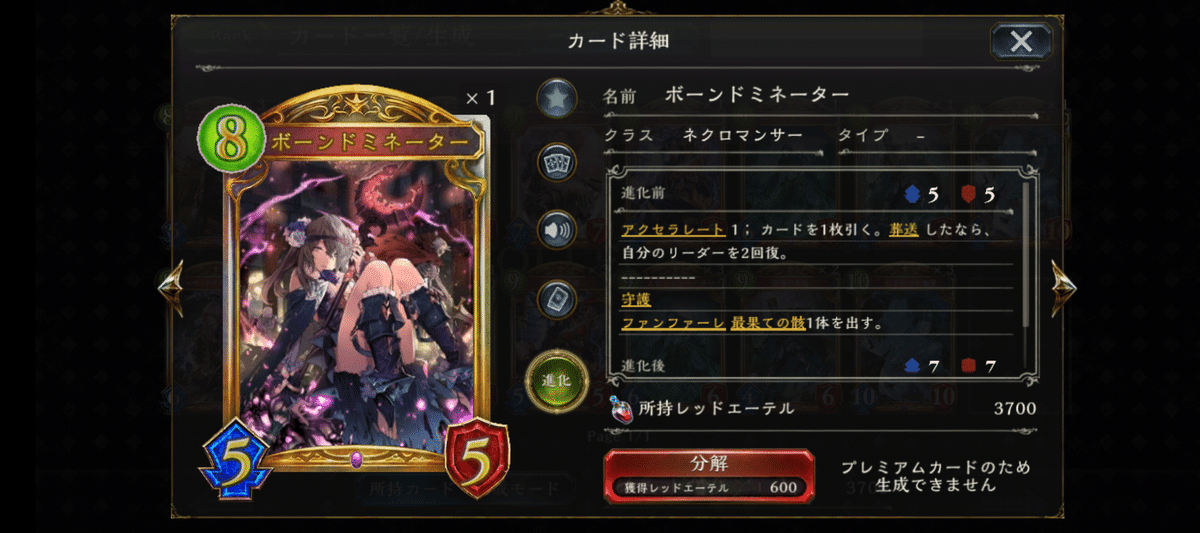Click the star favorite icon
Viewport: 1200px width, 533px height.
pyautogui.click(x=557, y=97)
